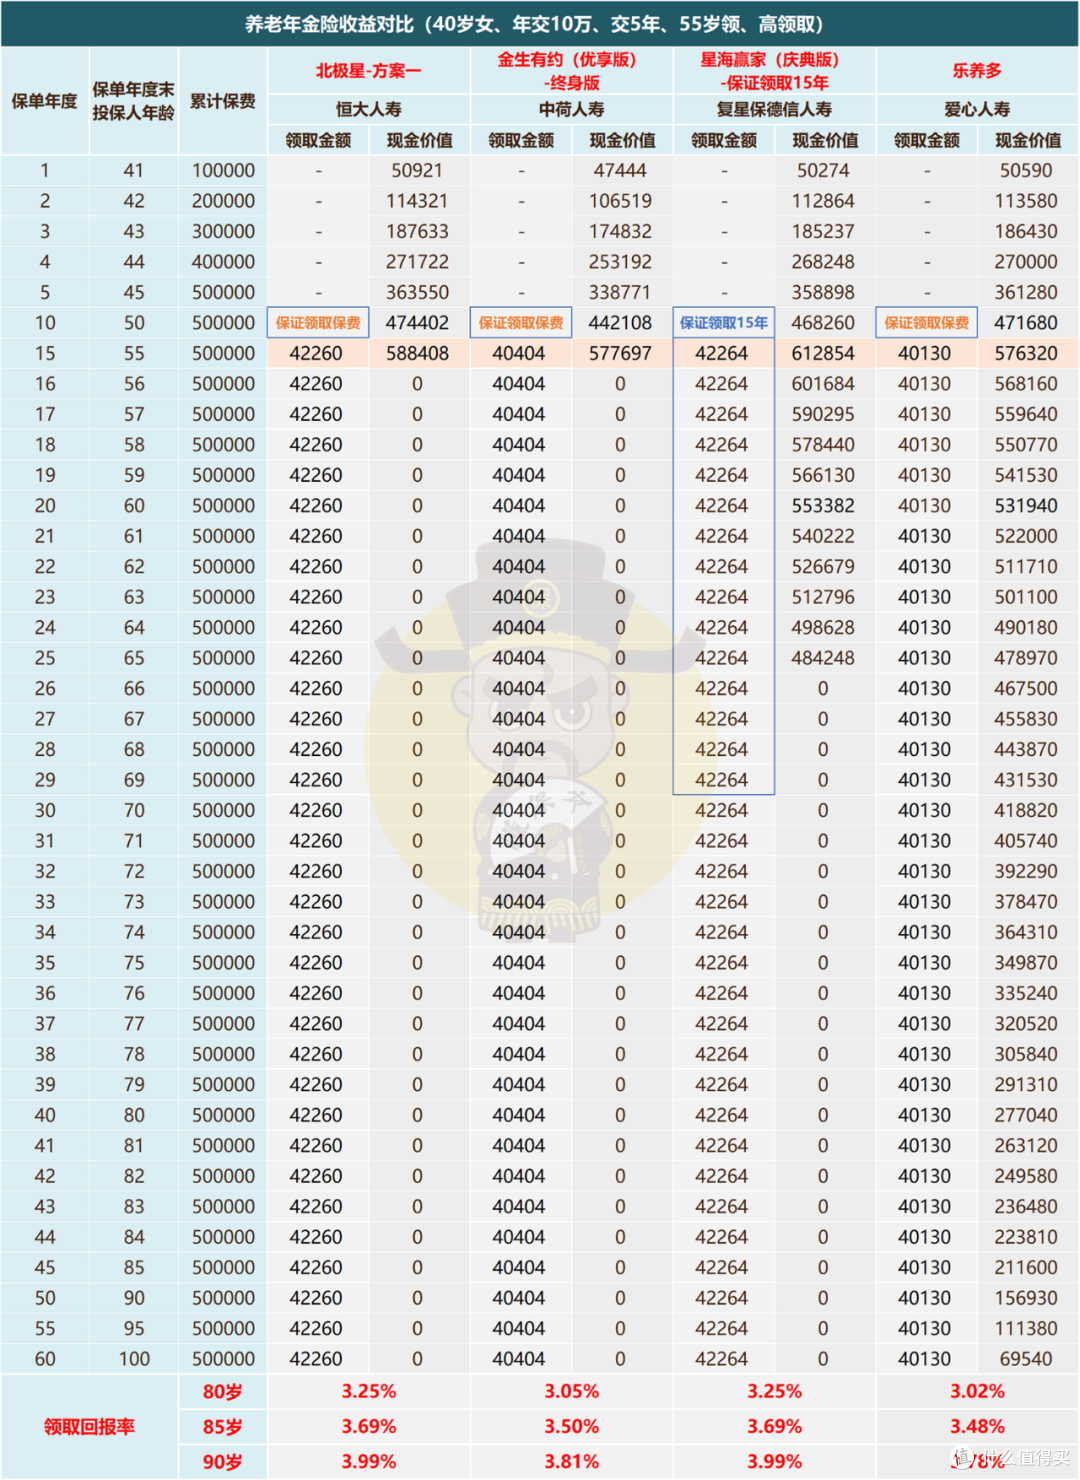This screenshot has height=1480, width=1080.
Task: Click the cash value 363550
Action: click(417, 293)
